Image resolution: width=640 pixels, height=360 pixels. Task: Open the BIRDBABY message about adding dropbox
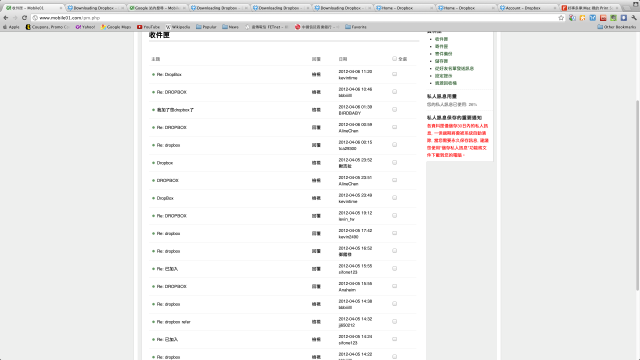175,110
